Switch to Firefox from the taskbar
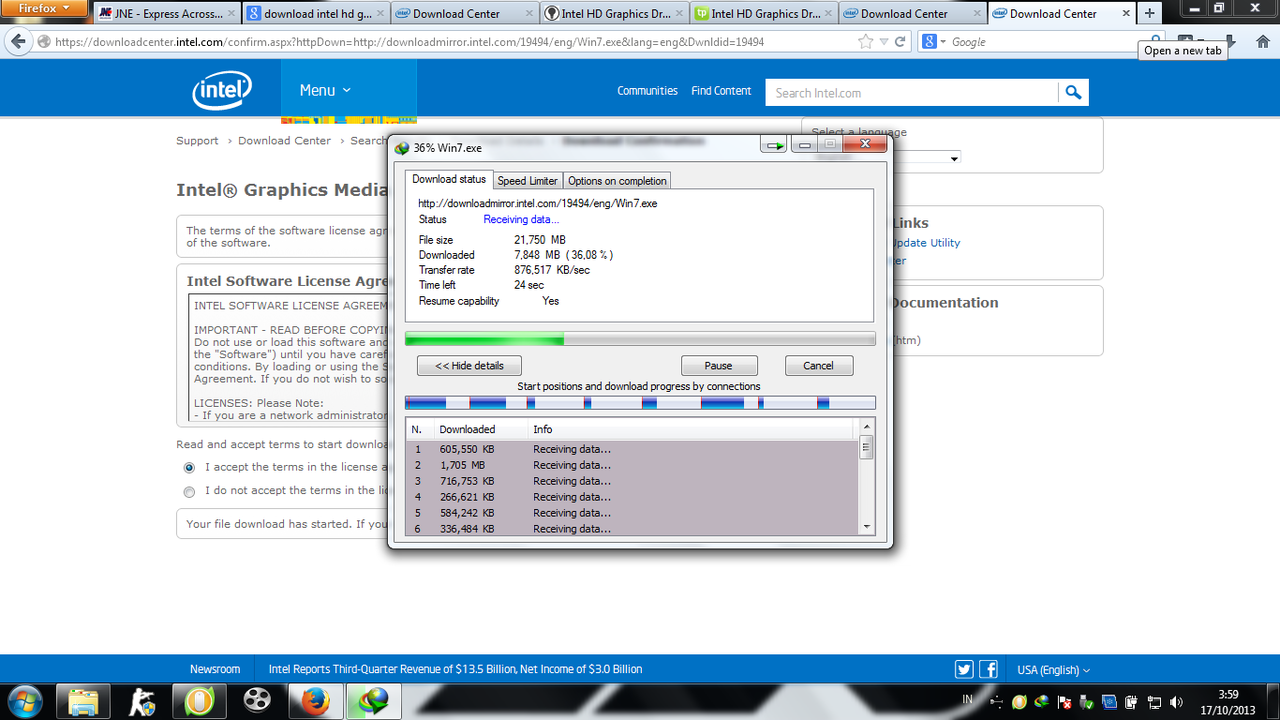Screen dimensions: 1280x720 (315, 701)
